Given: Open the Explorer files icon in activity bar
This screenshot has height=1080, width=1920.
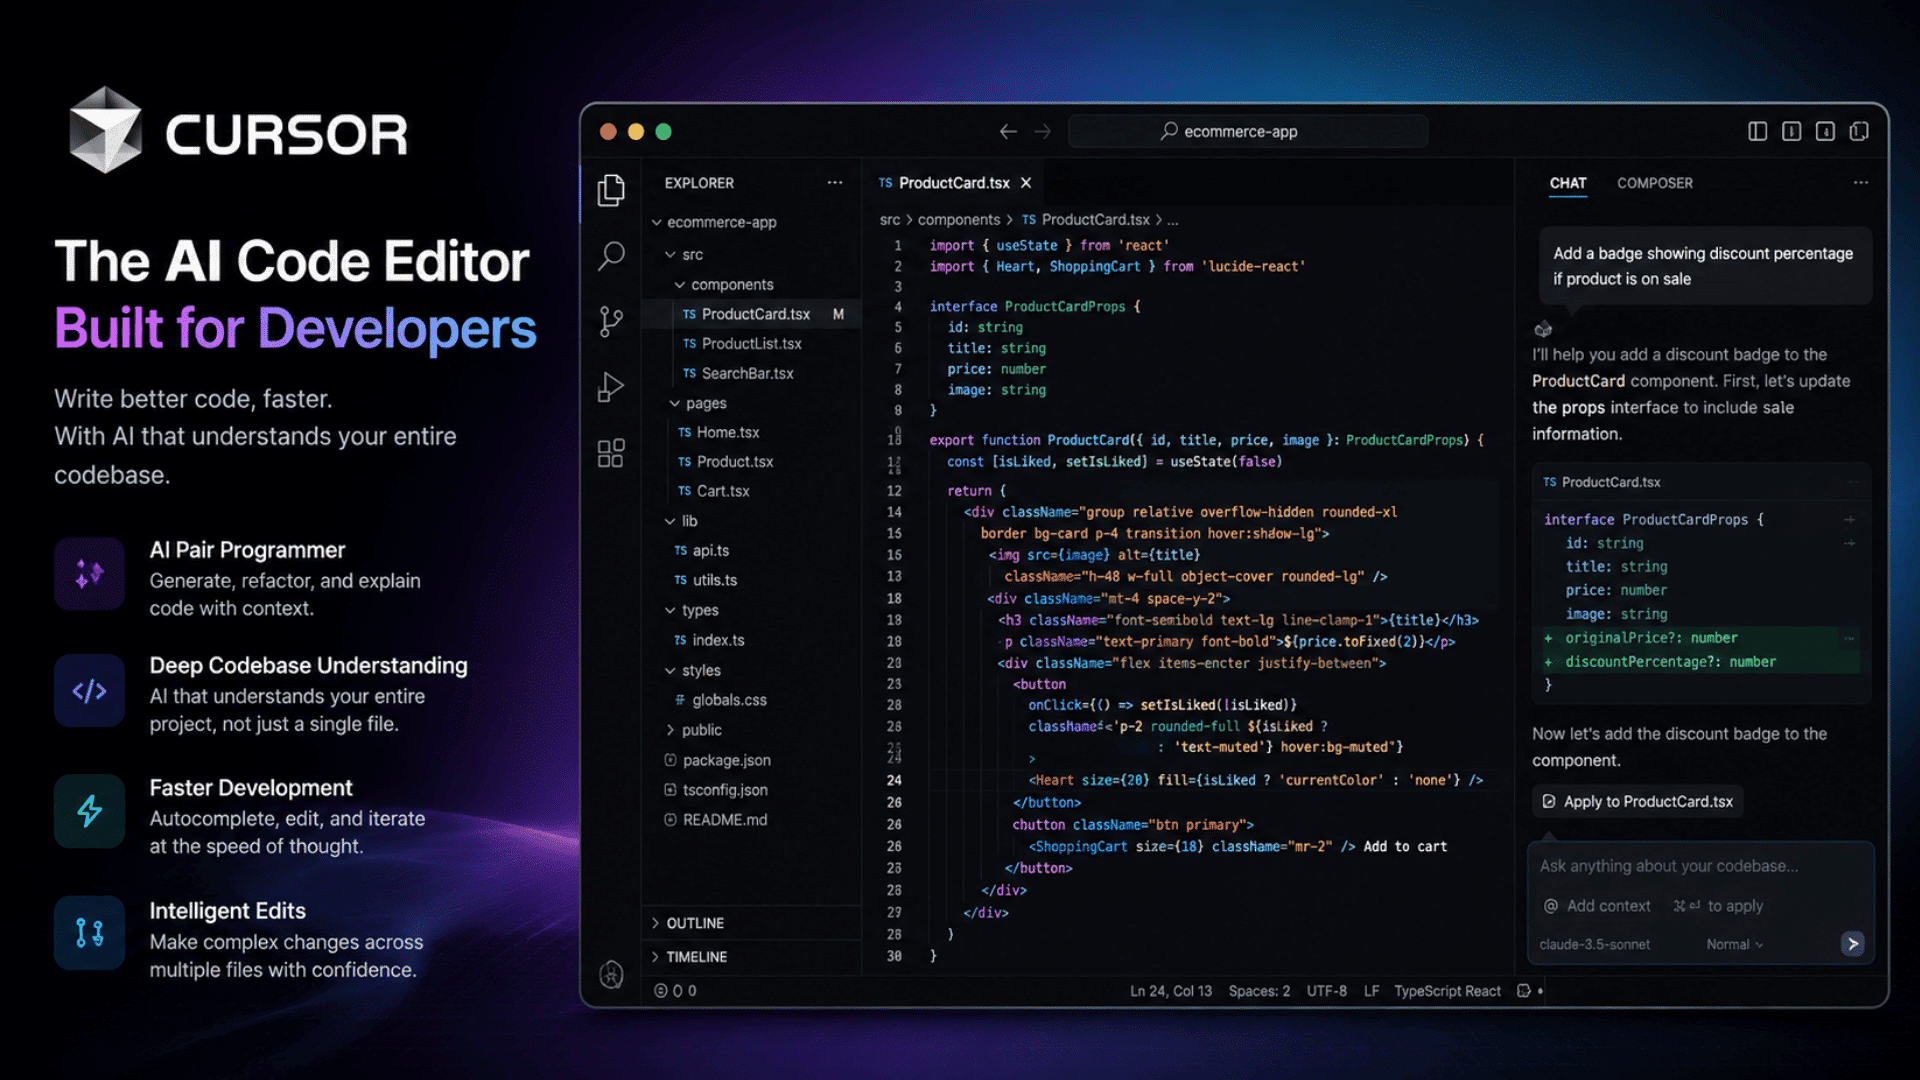Looking at the screenshot, I should [x=611, y=190].
